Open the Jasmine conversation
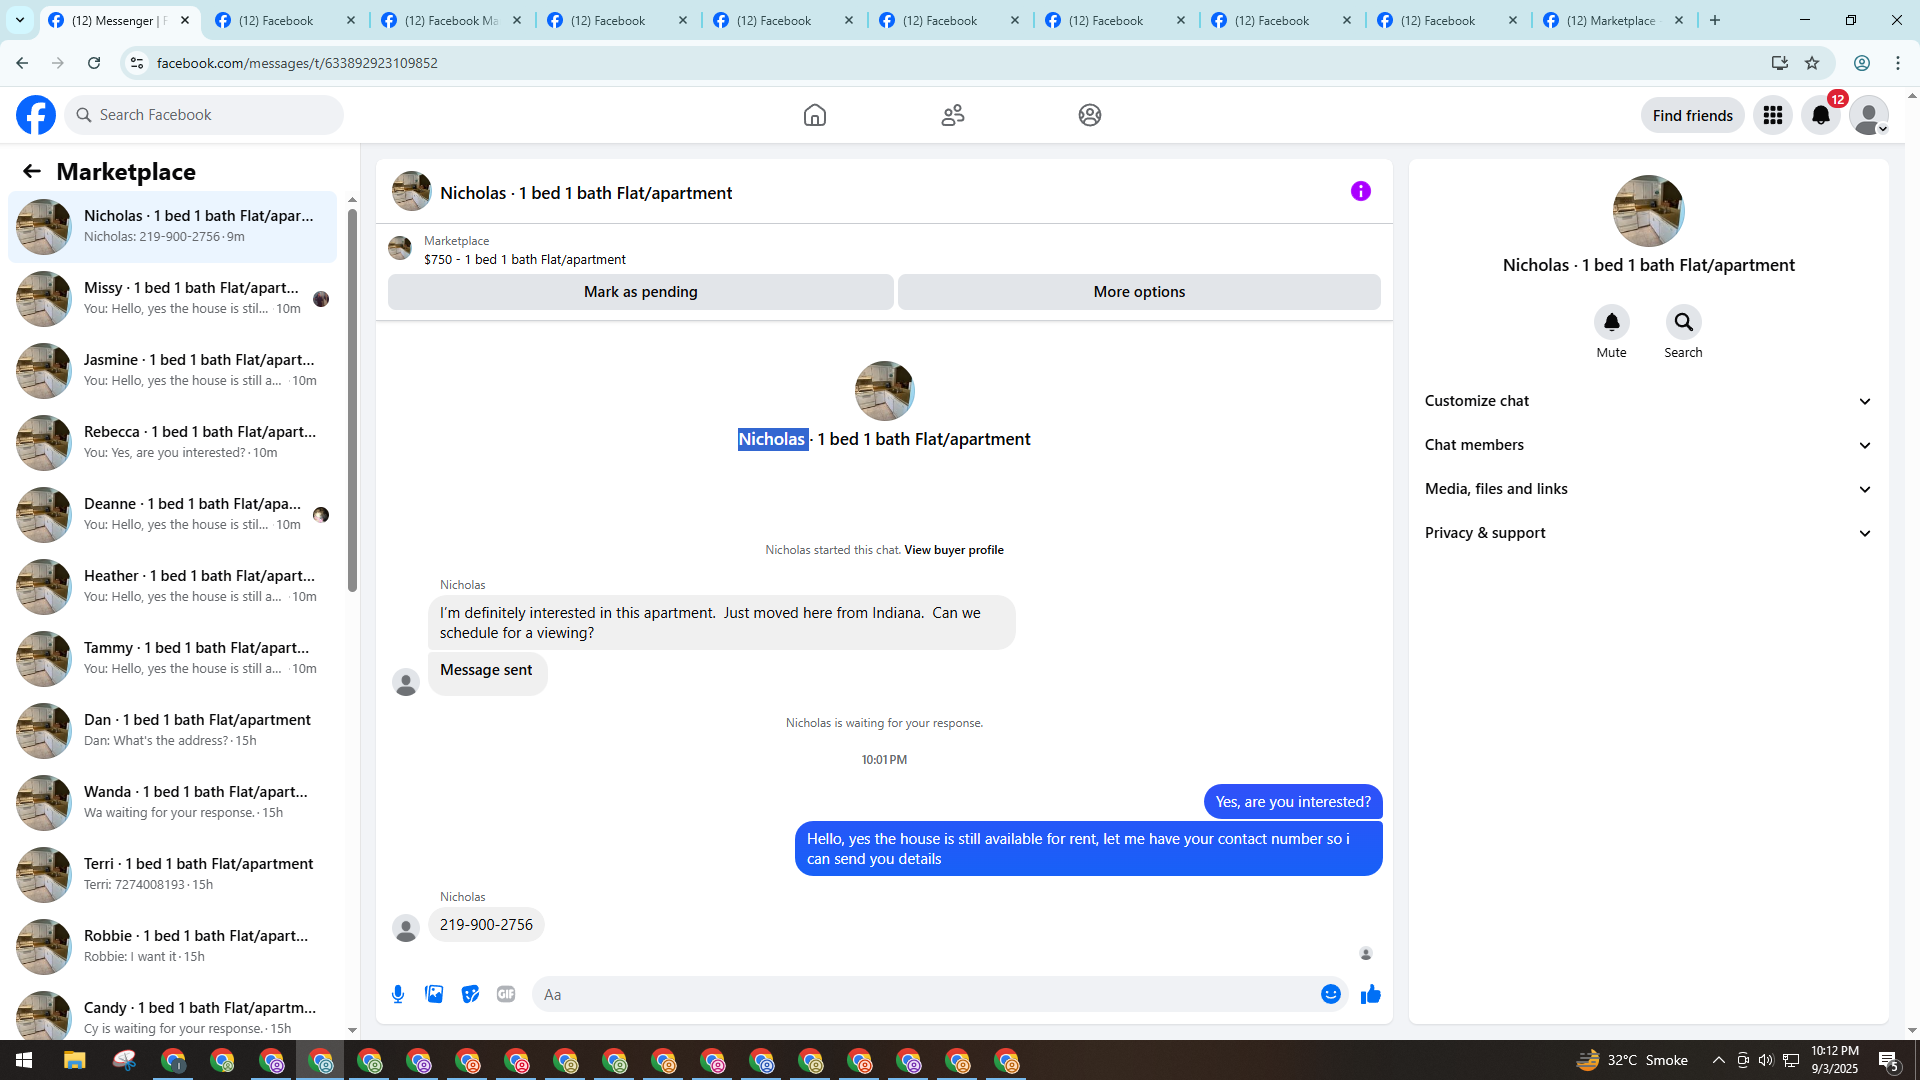Image resolution: width=1920 pixels, height=1080 pixels. click(172, 371)
